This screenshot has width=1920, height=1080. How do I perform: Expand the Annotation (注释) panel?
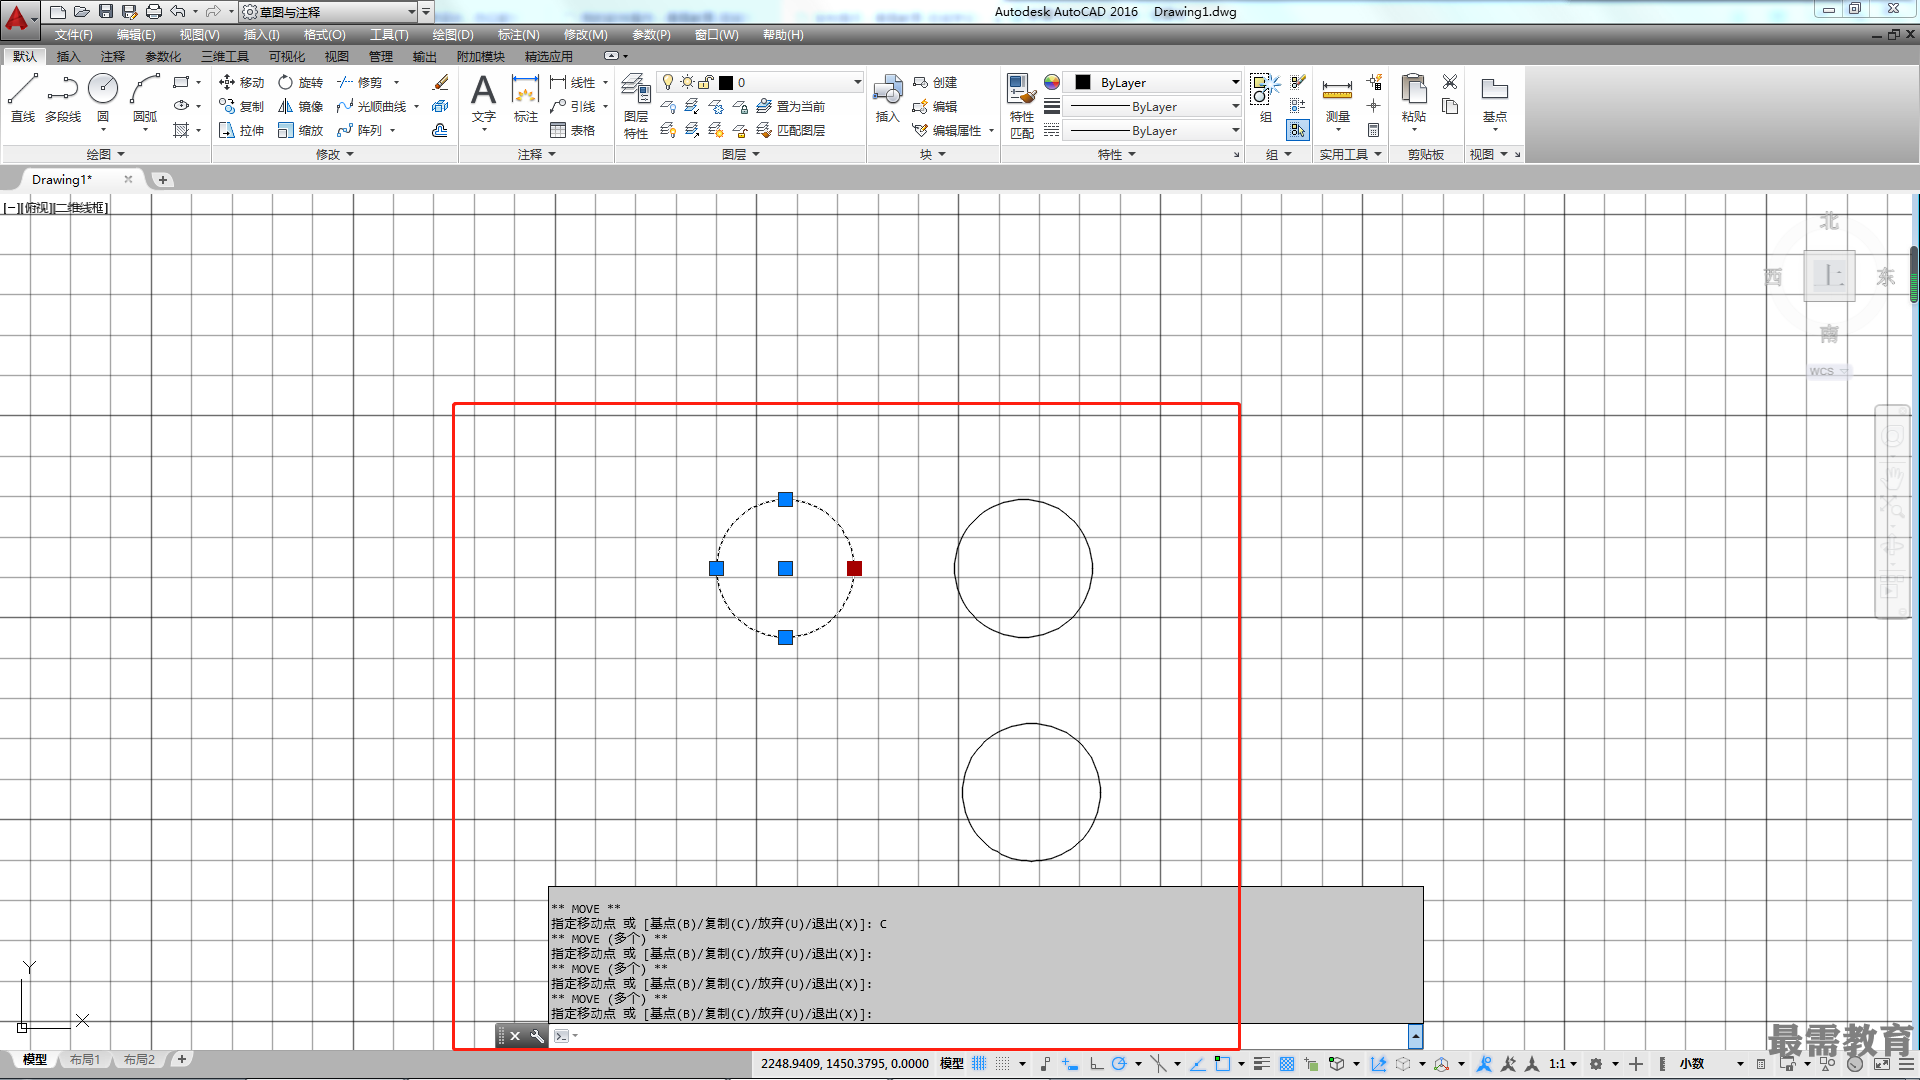pos(536,154)
